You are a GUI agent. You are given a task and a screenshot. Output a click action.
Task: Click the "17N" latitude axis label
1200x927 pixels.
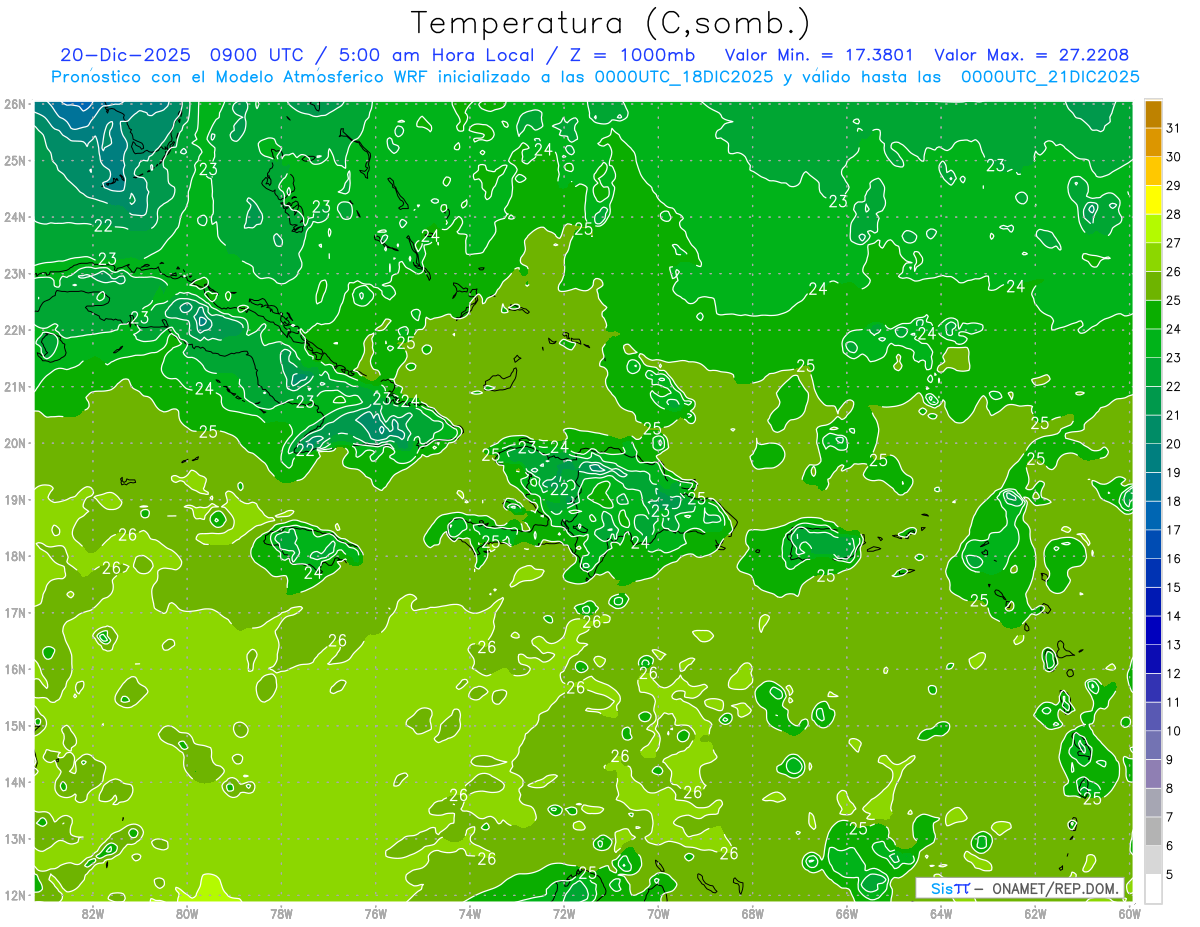[14, 613]
